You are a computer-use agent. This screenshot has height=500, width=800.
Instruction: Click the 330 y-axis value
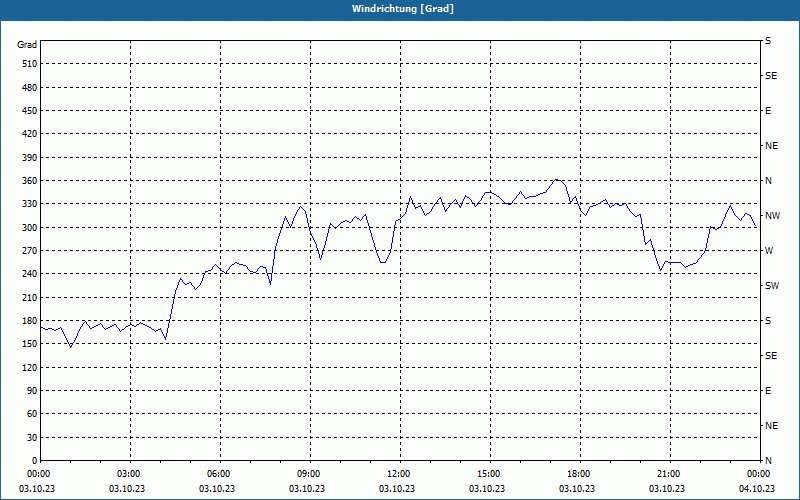pyautogui.click(x=30, y=204)
